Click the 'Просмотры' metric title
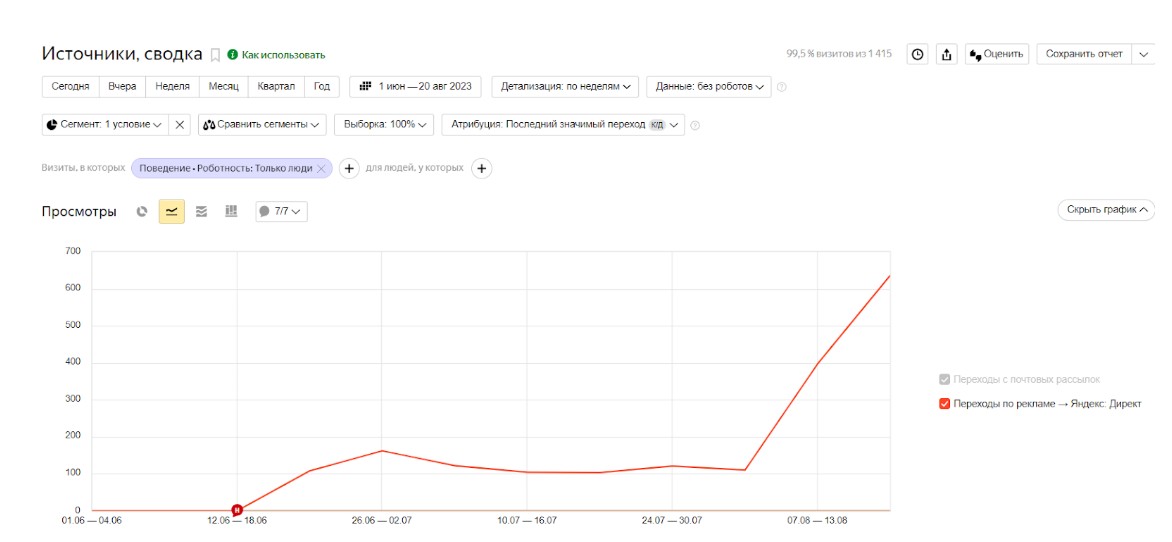 (x=79, y=212)
